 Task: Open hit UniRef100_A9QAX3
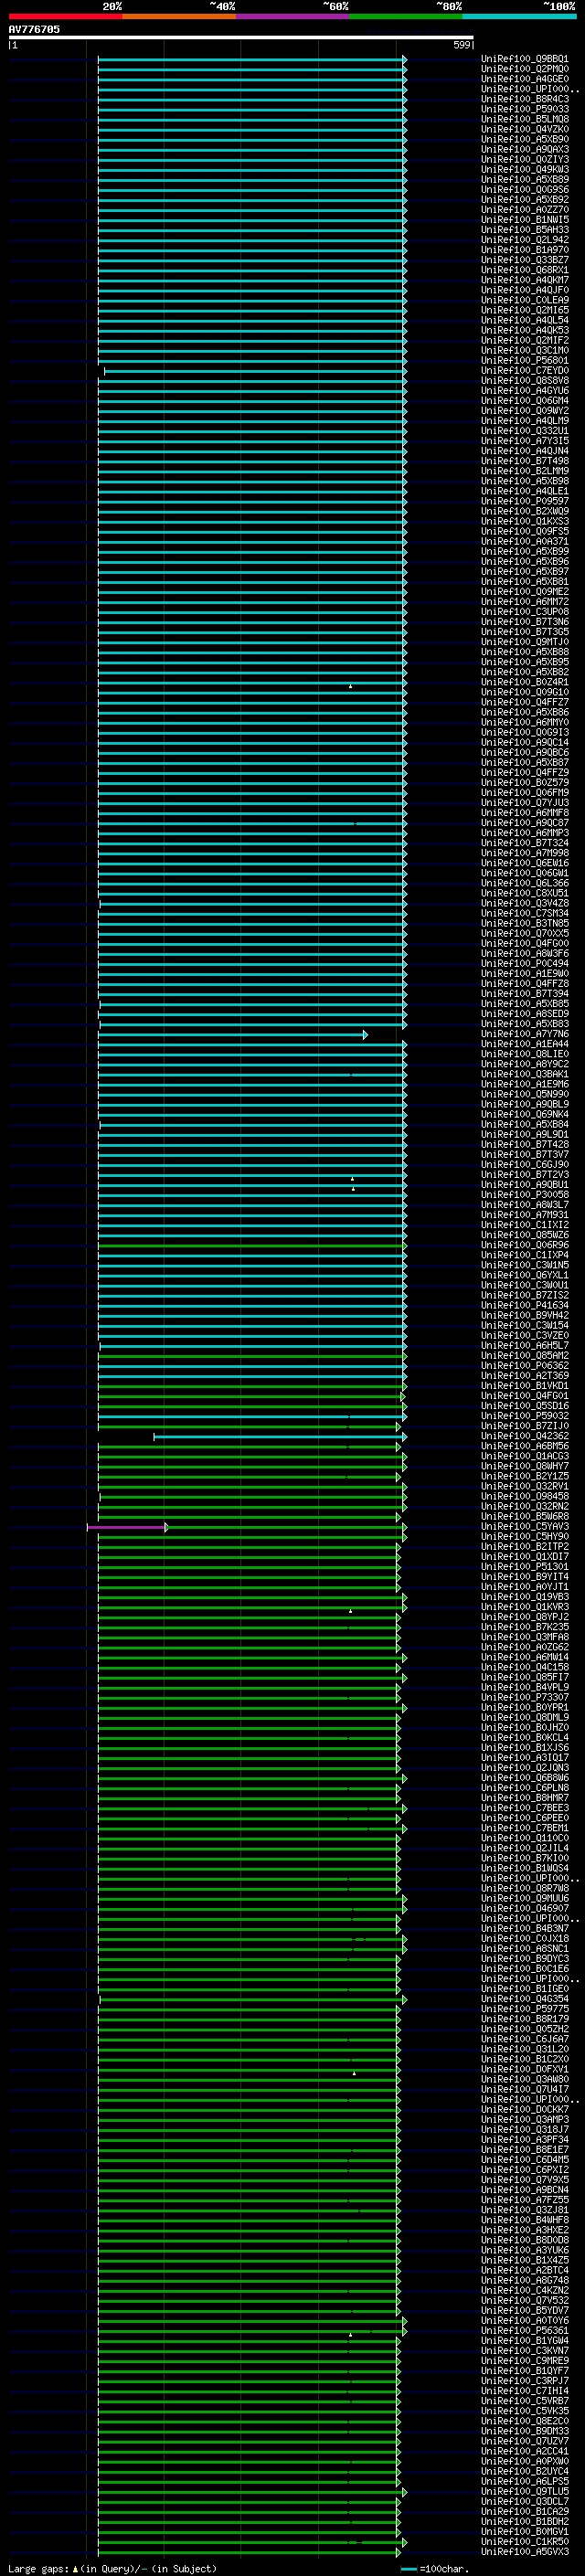coord(525,149)
